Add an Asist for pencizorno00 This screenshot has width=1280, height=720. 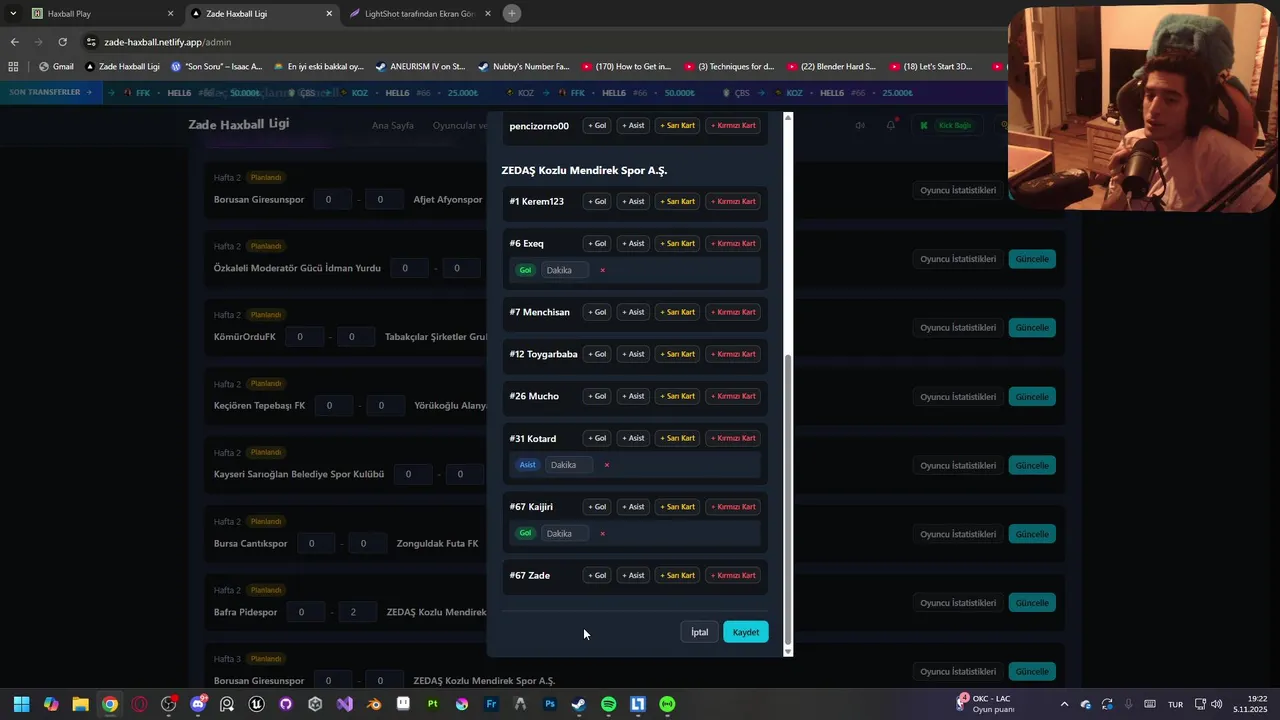click(x=633, y=126)
